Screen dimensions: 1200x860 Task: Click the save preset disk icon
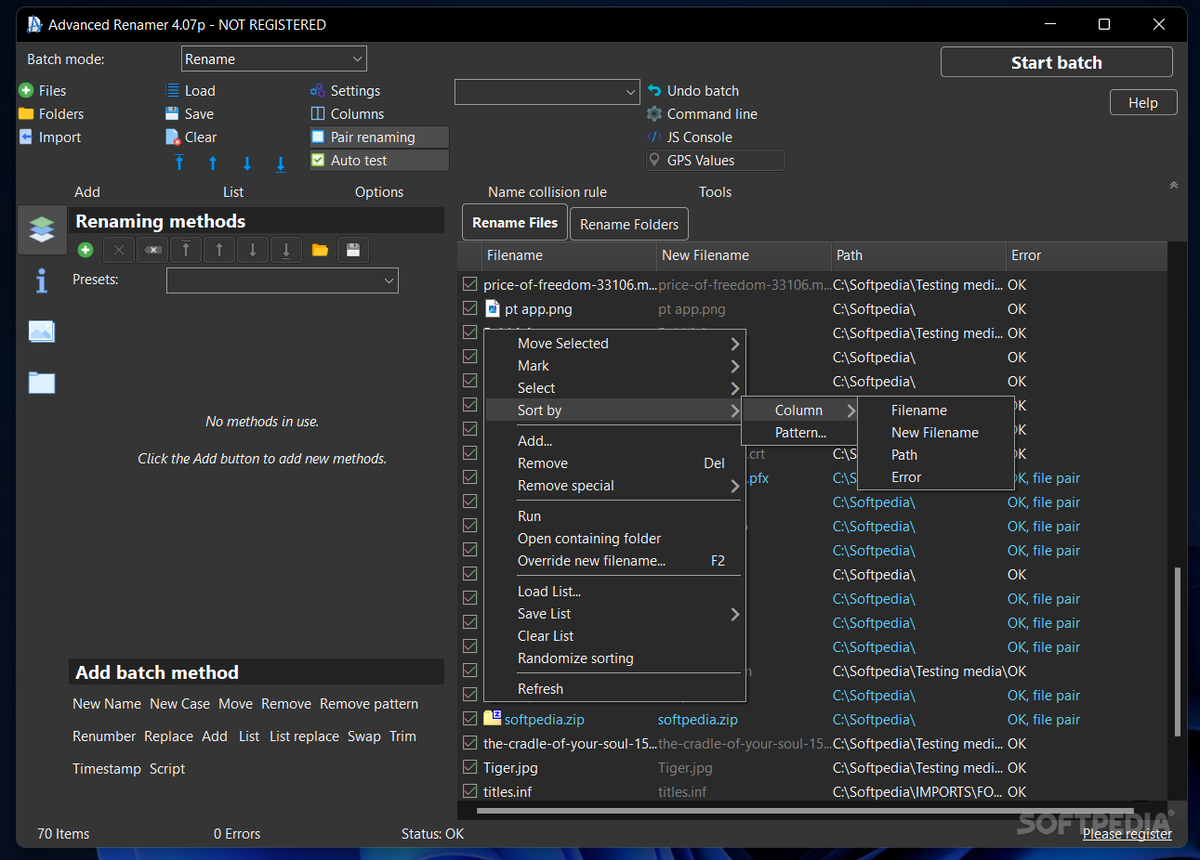352,249
